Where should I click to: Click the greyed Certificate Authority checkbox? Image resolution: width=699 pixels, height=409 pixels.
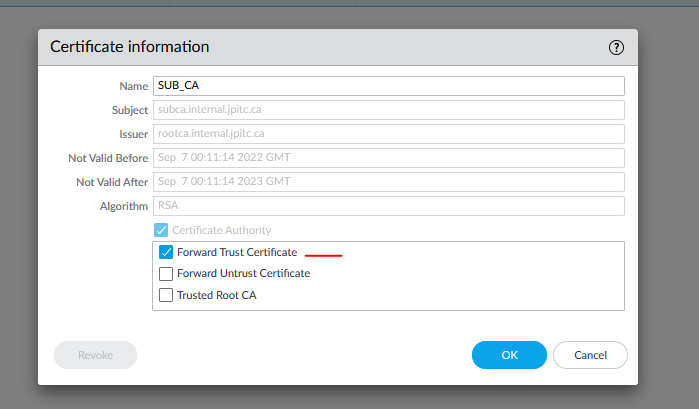coord(162,230)
